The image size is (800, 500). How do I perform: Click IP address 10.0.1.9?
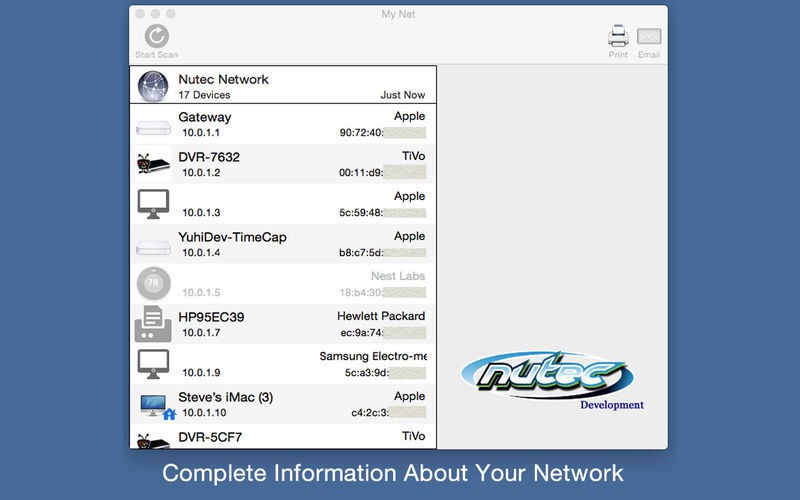point(201,372)
